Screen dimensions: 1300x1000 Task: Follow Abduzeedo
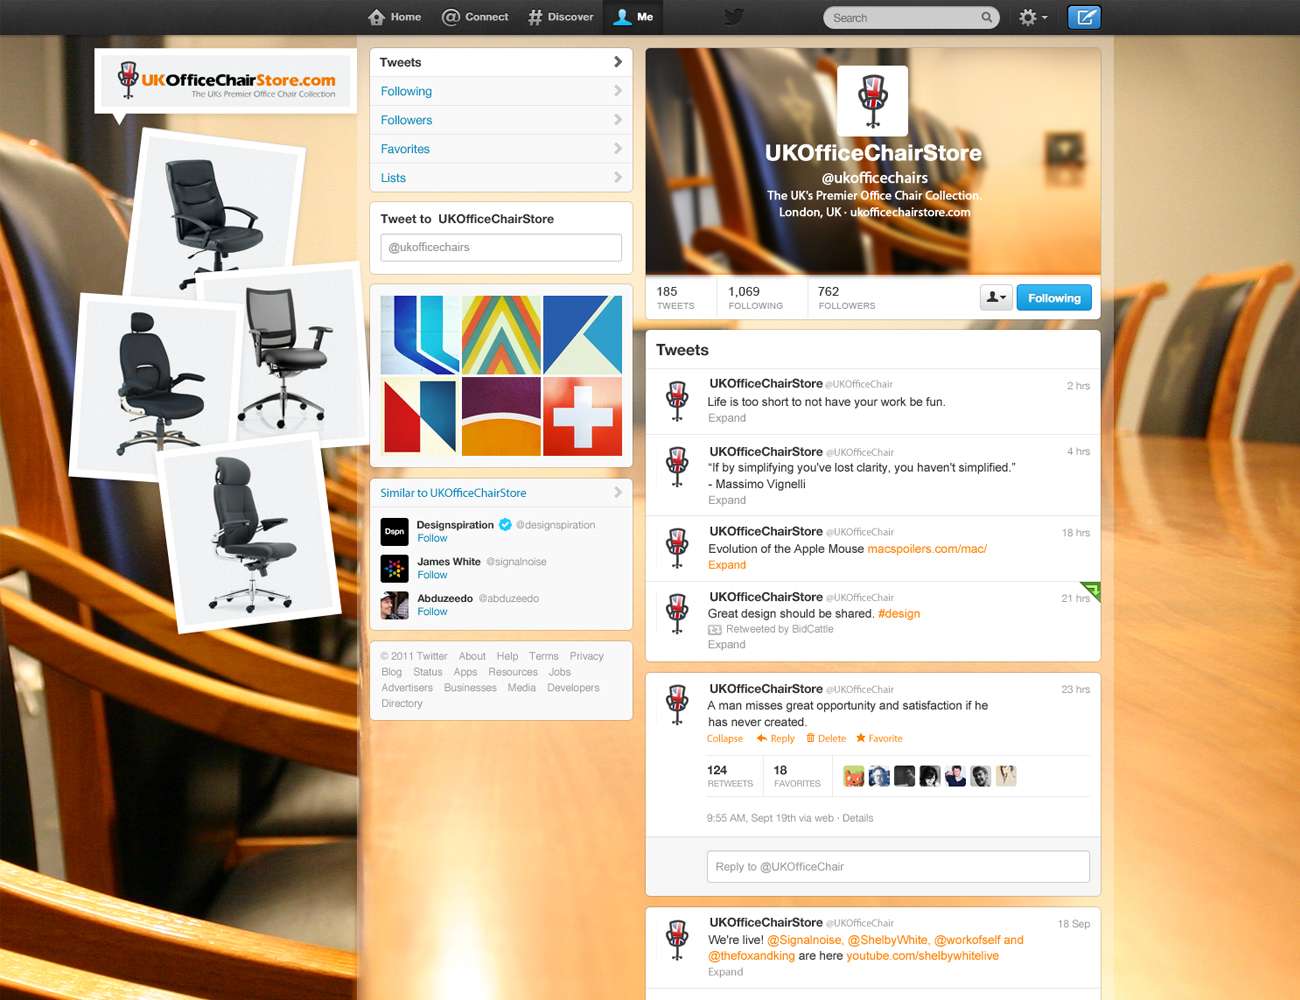tap(432, 612)
